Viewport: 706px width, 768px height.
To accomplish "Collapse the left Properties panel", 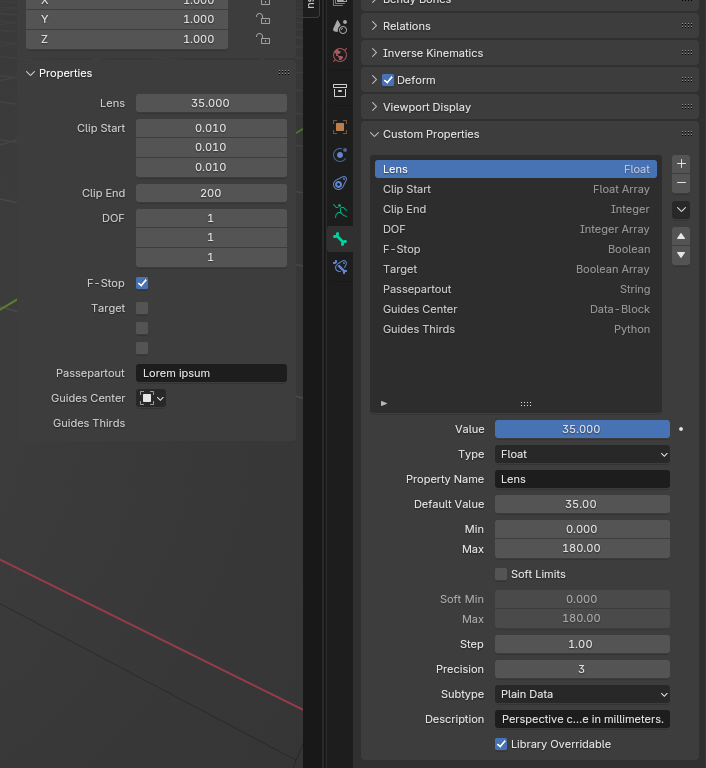I will point(30,73).
